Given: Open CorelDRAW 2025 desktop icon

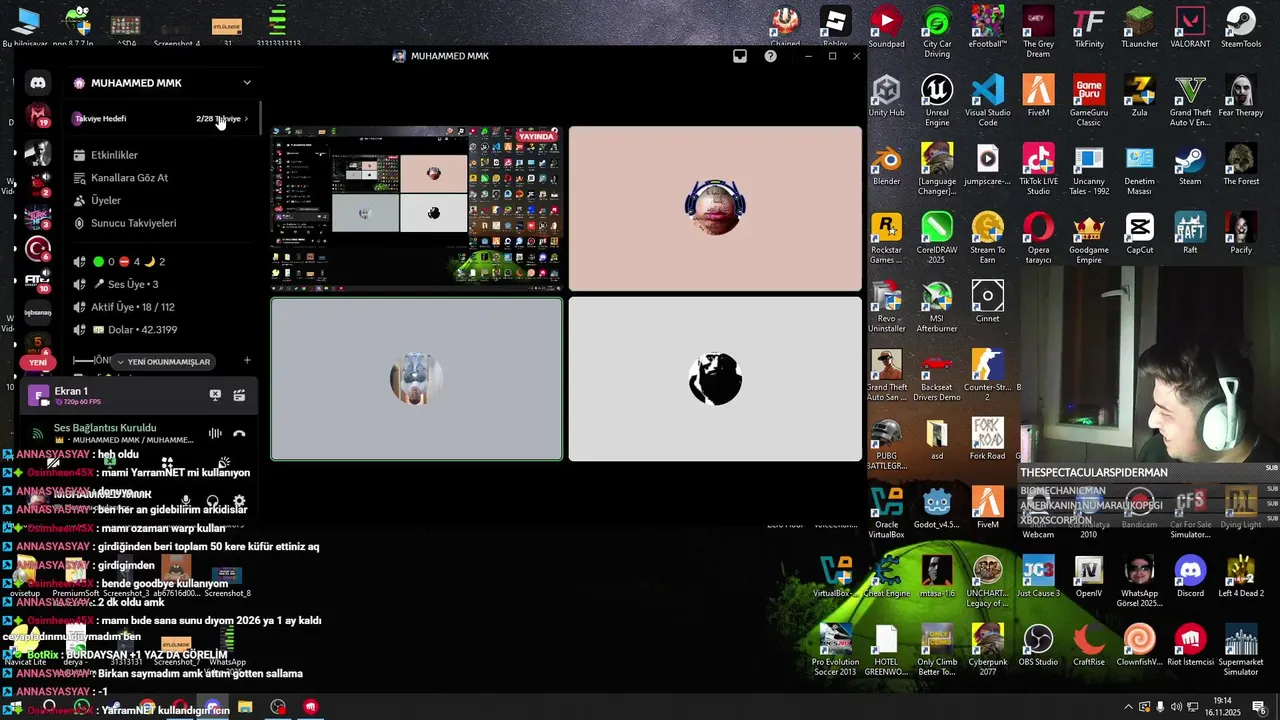Looking at the screenshot, I should tap(937, 238).
